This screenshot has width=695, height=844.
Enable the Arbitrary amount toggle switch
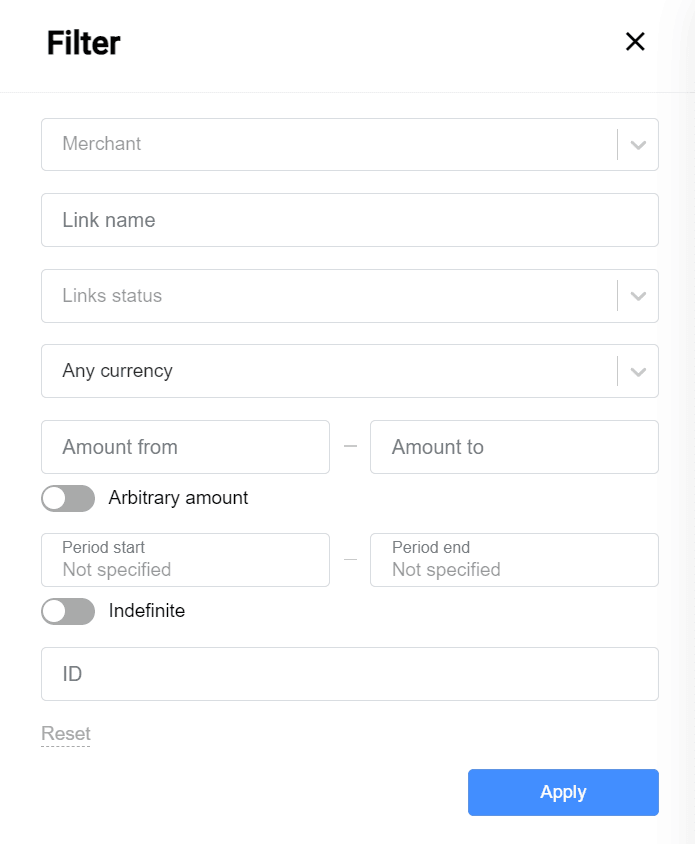(68, 498)
